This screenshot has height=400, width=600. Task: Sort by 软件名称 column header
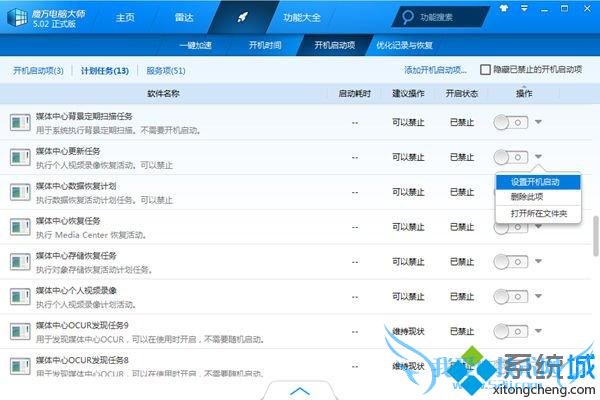pyautogui.click(x=163, y=94)
